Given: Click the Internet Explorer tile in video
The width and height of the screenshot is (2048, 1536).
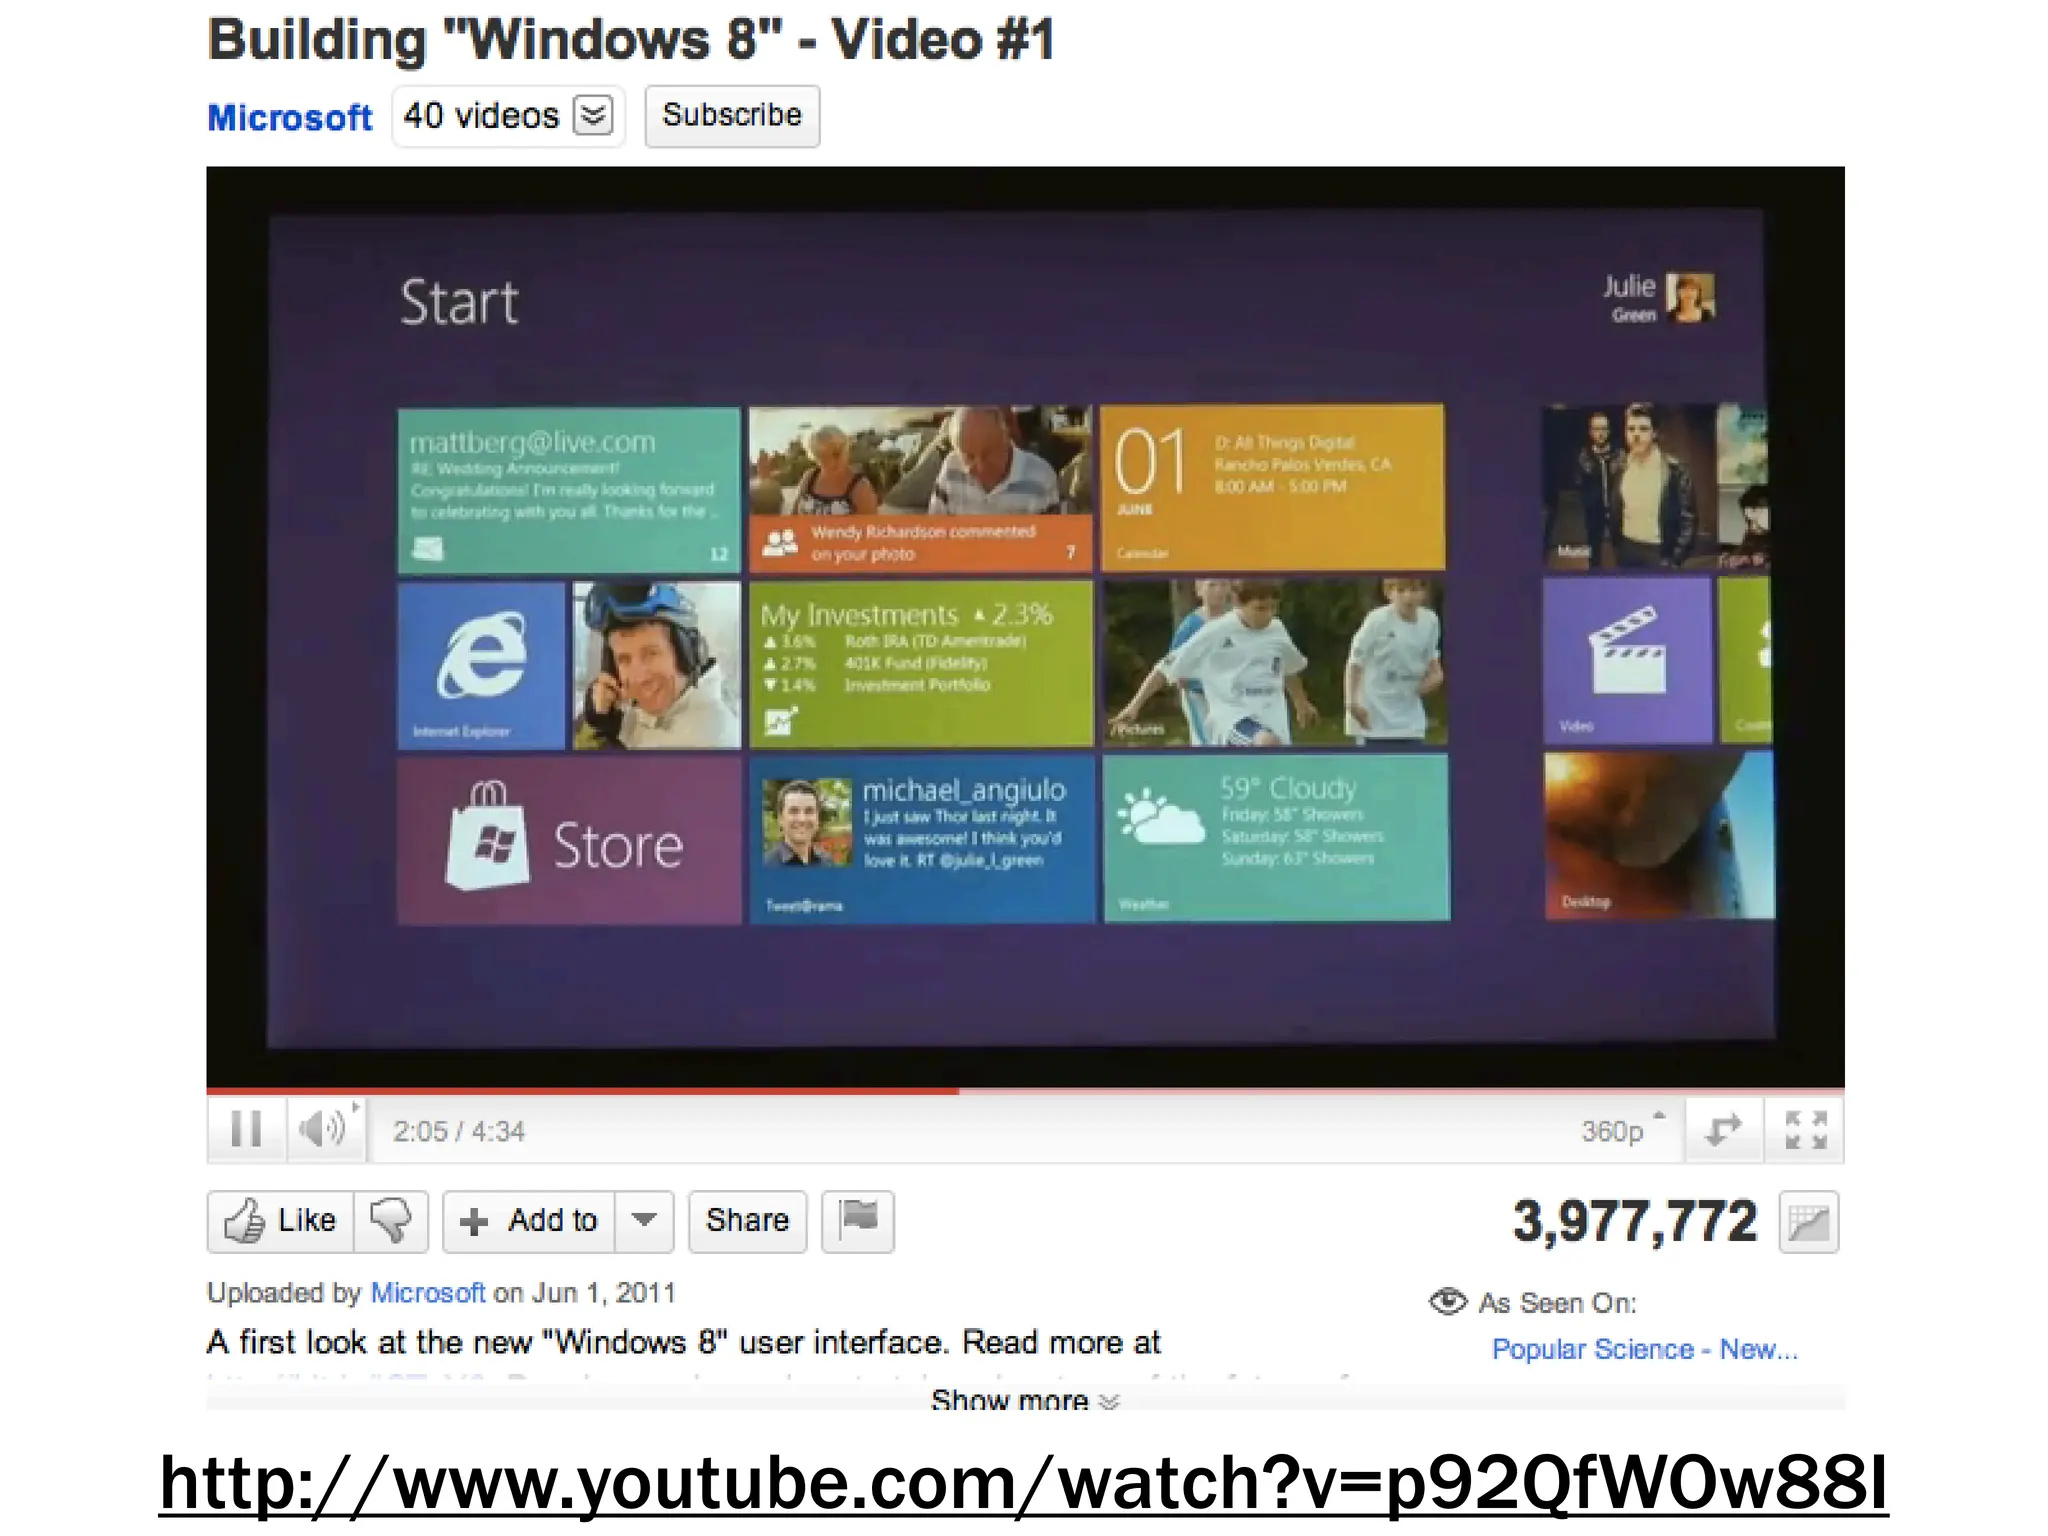Looking at the screenshot, I should [x=481, y=665].
